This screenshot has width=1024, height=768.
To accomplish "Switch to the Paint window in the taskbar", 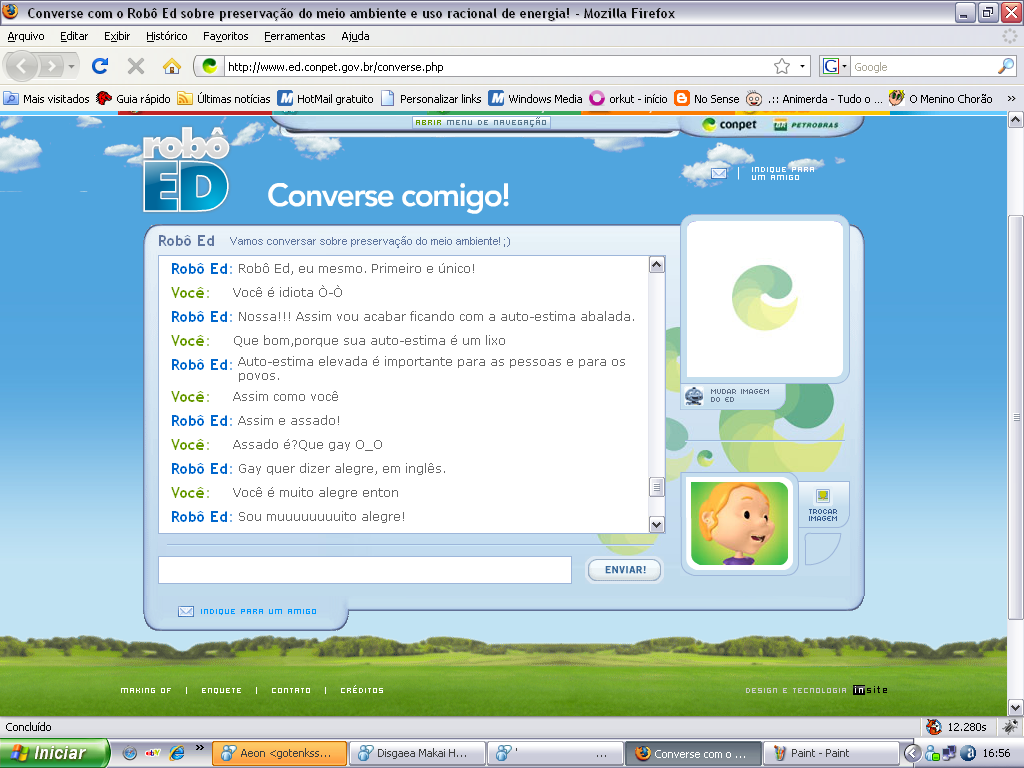I will [829, 753].
